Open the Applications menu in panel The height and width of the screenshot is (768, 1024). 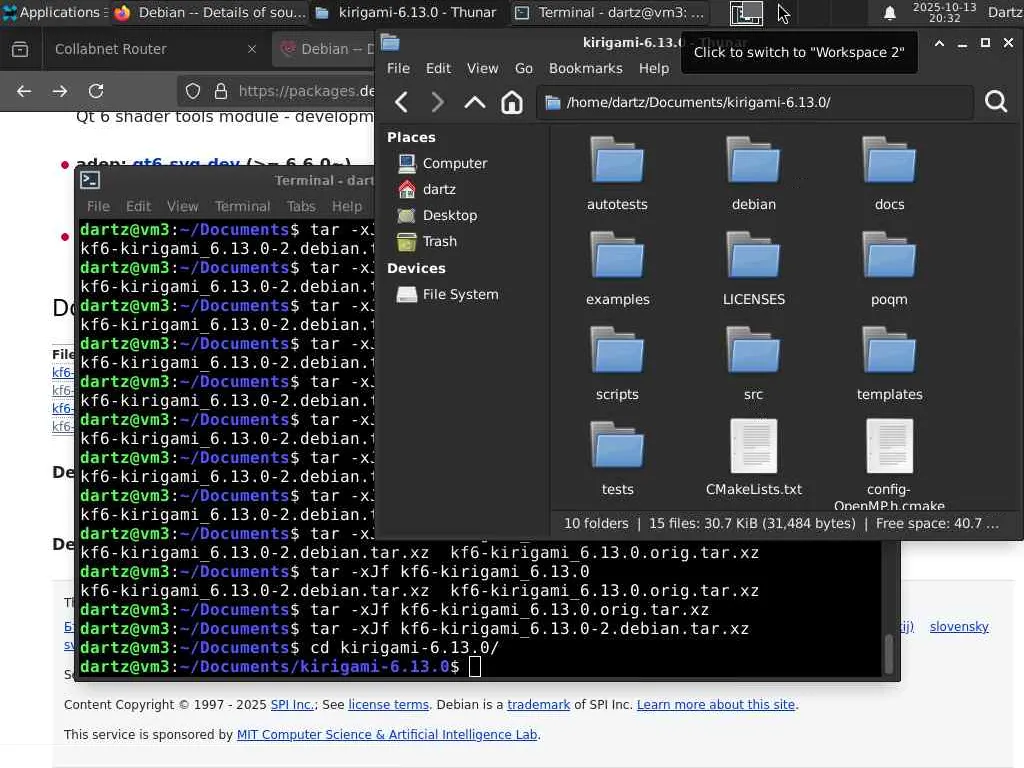click(x=54, y=12)
